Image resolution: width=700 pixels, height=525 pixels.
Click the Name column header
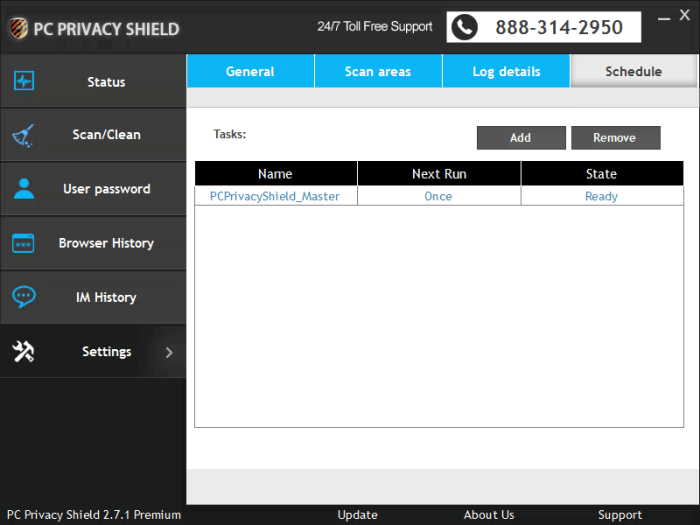tap(275, 174)
